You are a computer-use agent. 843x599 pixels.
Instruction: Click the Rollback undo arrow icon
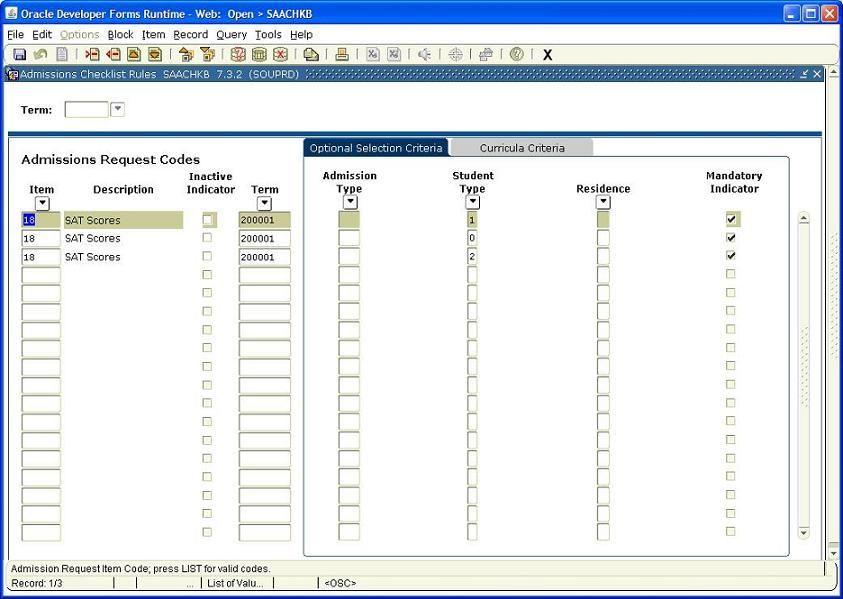coord(40,54)
